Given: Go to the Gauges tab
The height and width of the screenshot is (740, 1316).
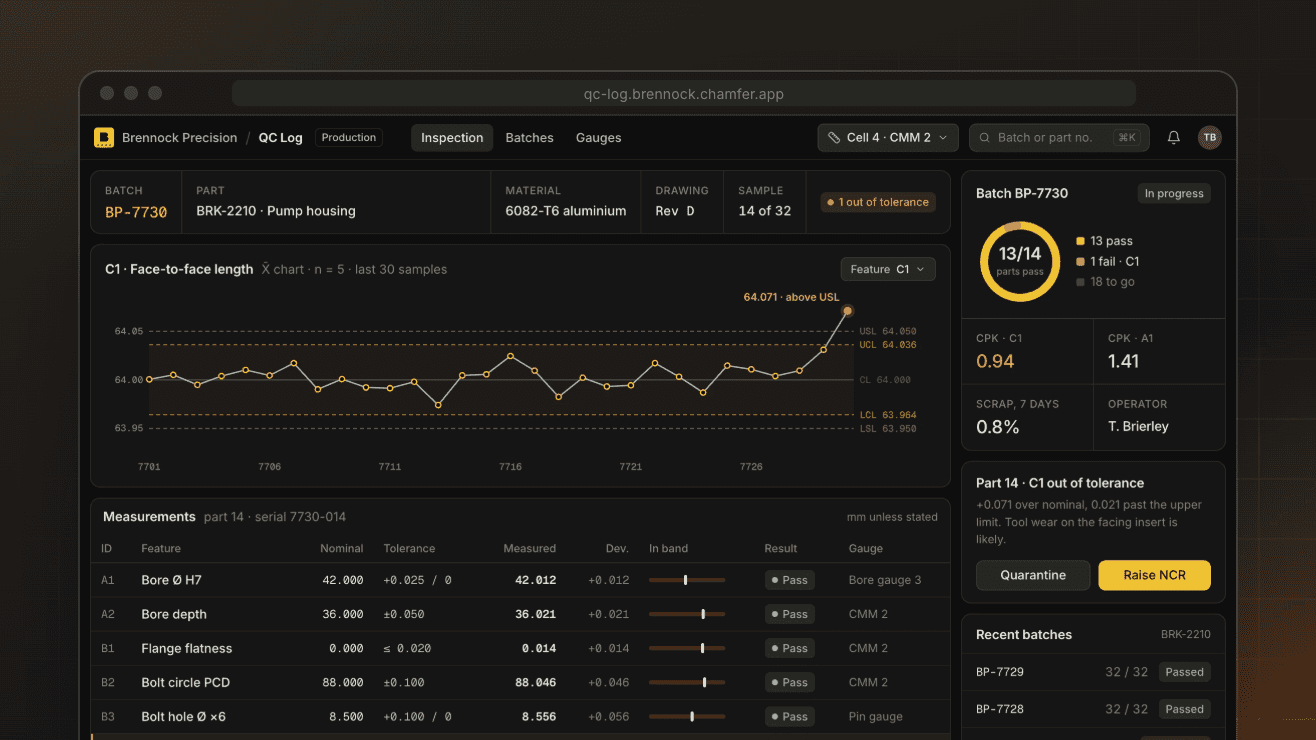Looking at the screenshot, I should 598,138.
